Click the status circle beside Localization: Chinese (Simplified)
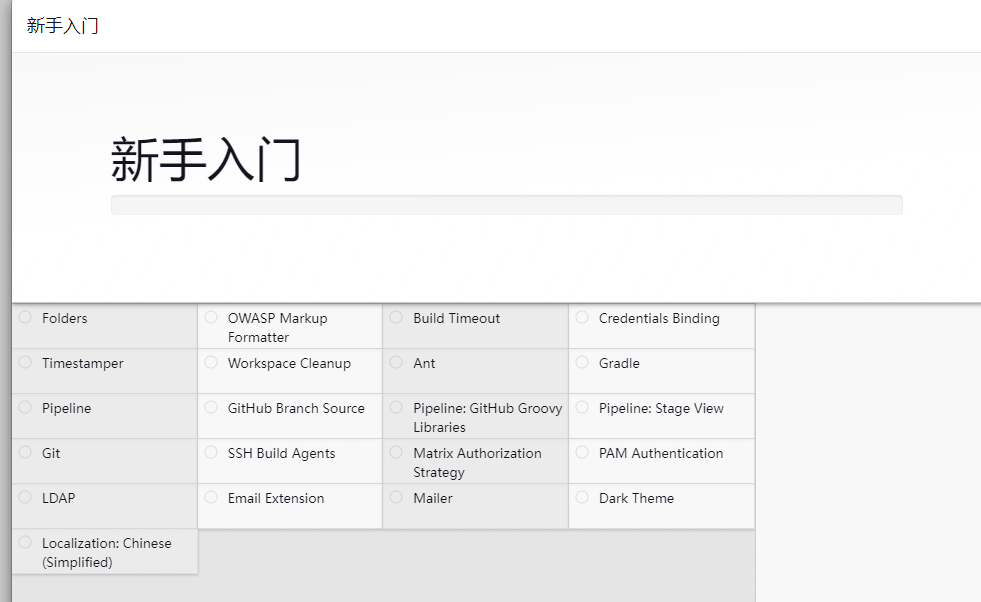981x602 pixels. click(25, 543)
